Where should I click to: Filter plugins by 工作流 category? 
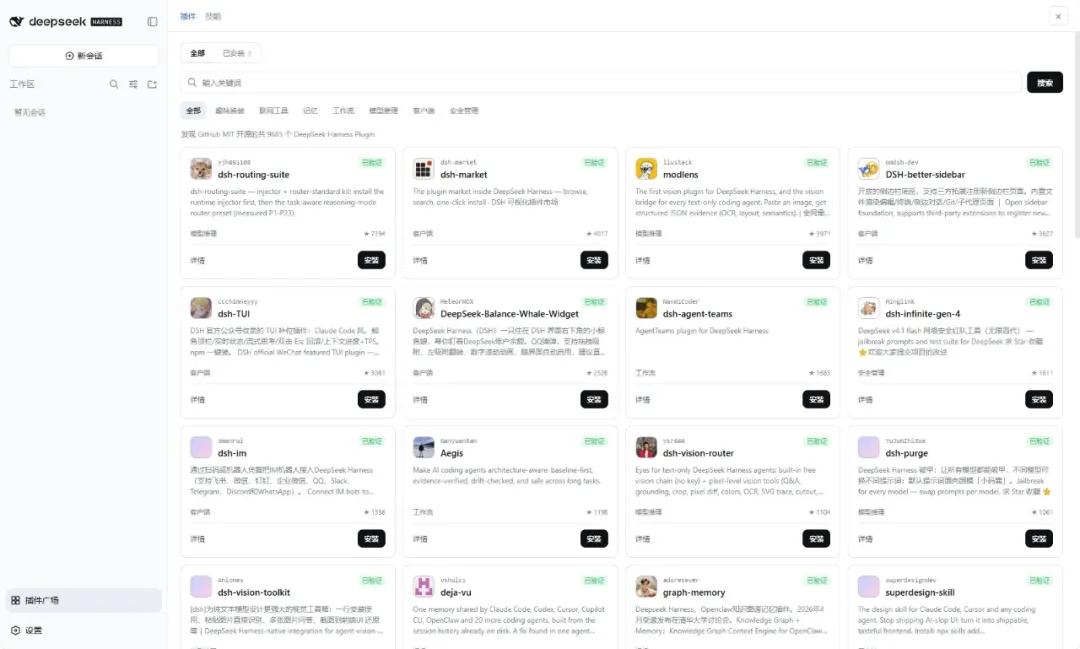coord(343,110)
